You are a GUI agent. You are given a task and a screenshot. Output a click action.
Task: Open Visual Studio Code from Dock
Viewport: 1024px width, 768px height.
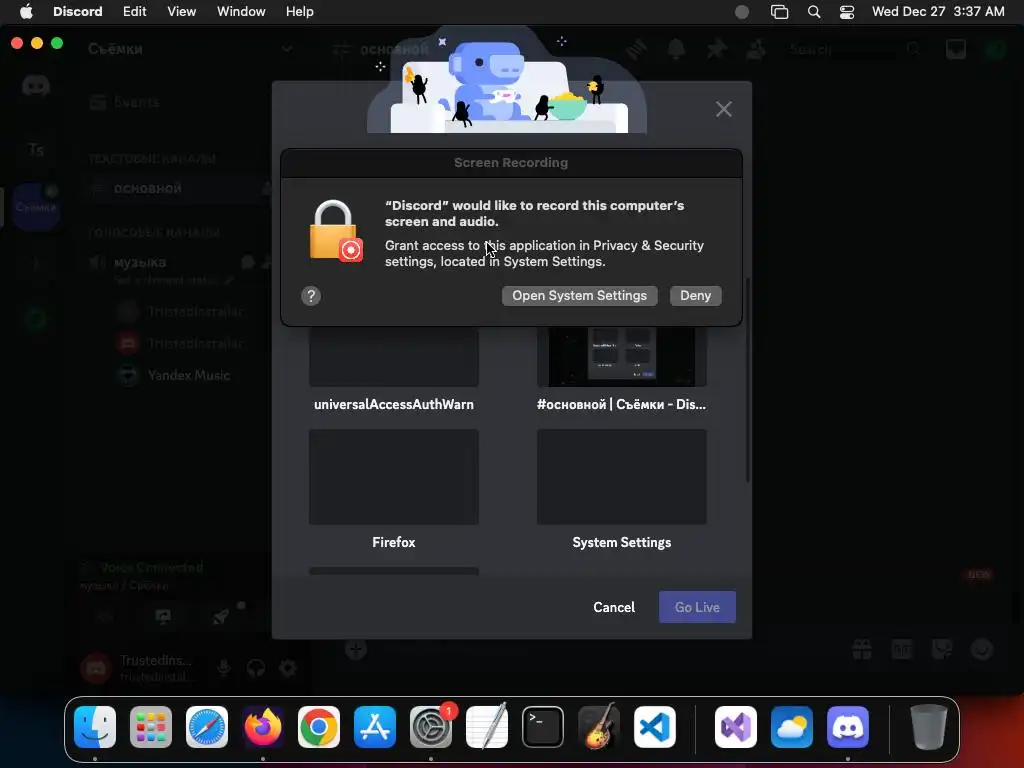tap(655, 727)
